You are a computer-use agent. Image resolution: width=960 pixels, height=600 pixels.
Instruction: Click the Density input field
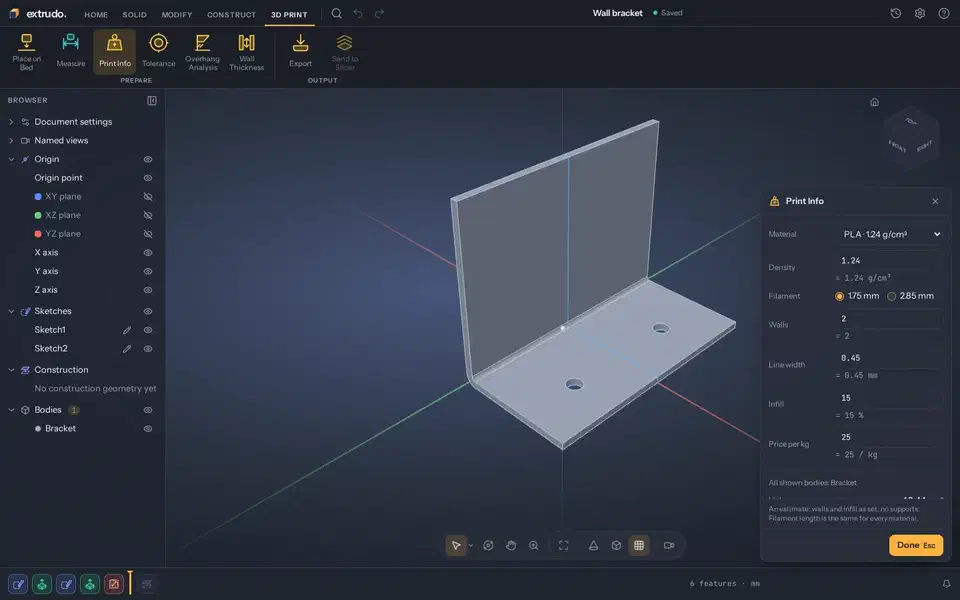click(x=889, y=261)
